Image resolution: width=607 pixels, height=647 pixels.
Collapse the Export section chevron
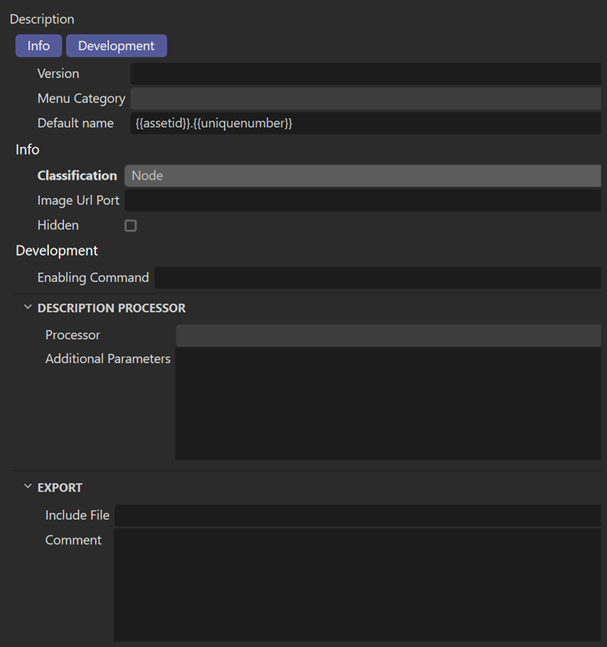[x=28, y=488]
